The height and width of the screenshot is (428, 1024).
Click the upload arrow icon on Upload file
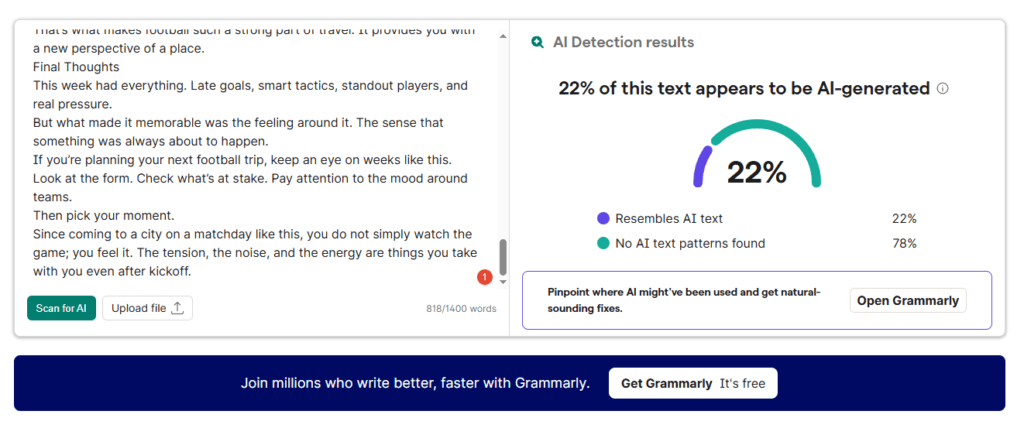click(178, 308)
